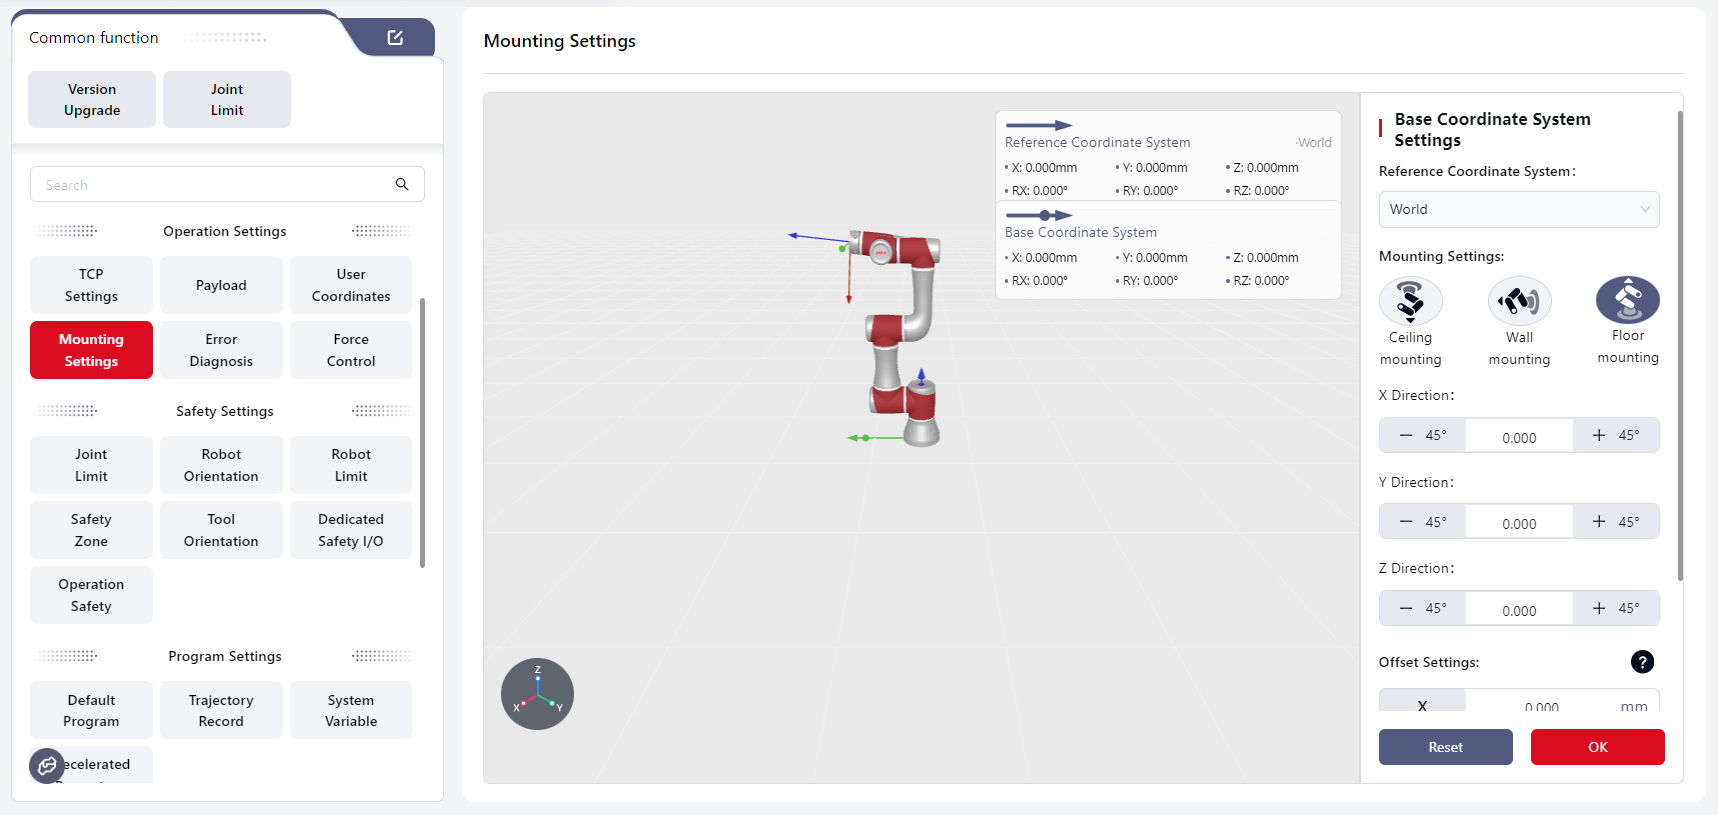Click the Offset Settings help icon

point(1642,662)
